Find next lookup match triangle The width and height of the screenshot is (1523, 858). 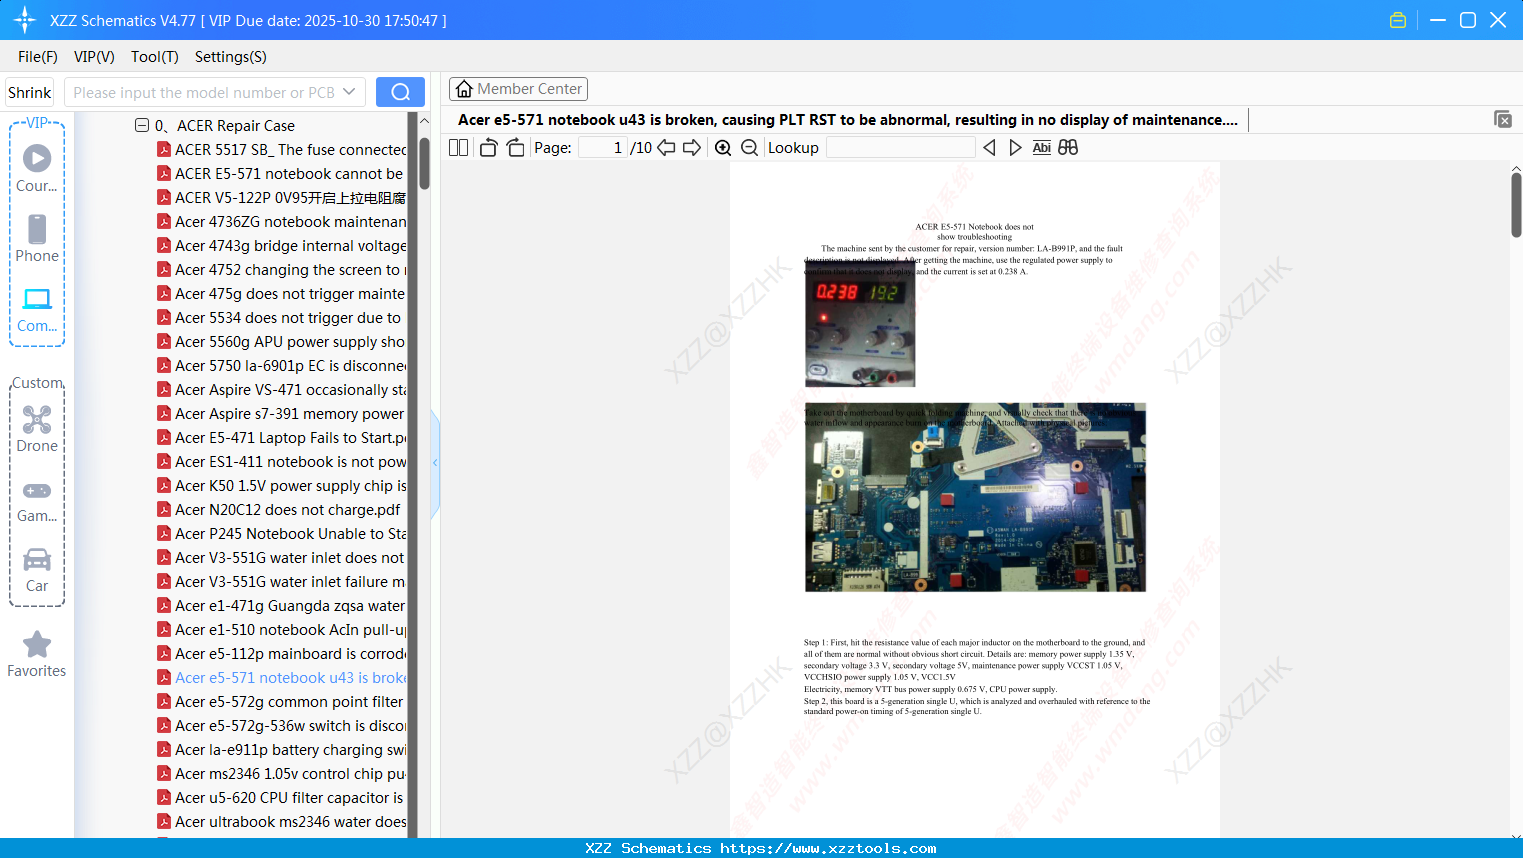click(x=1015, y=148)
